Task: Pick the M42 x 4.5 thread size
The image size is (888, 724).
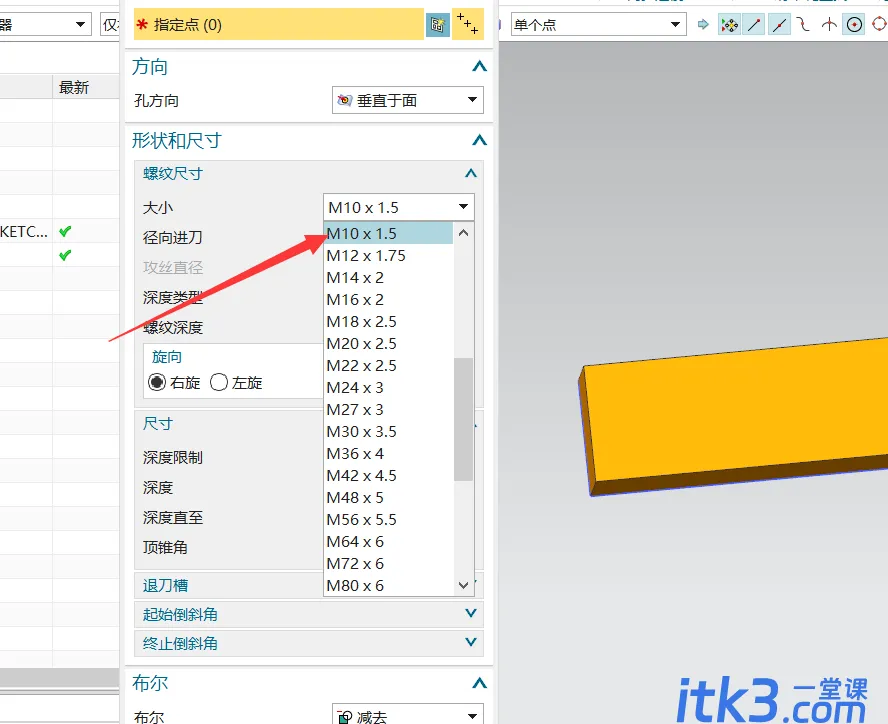Action: (388, 475)
